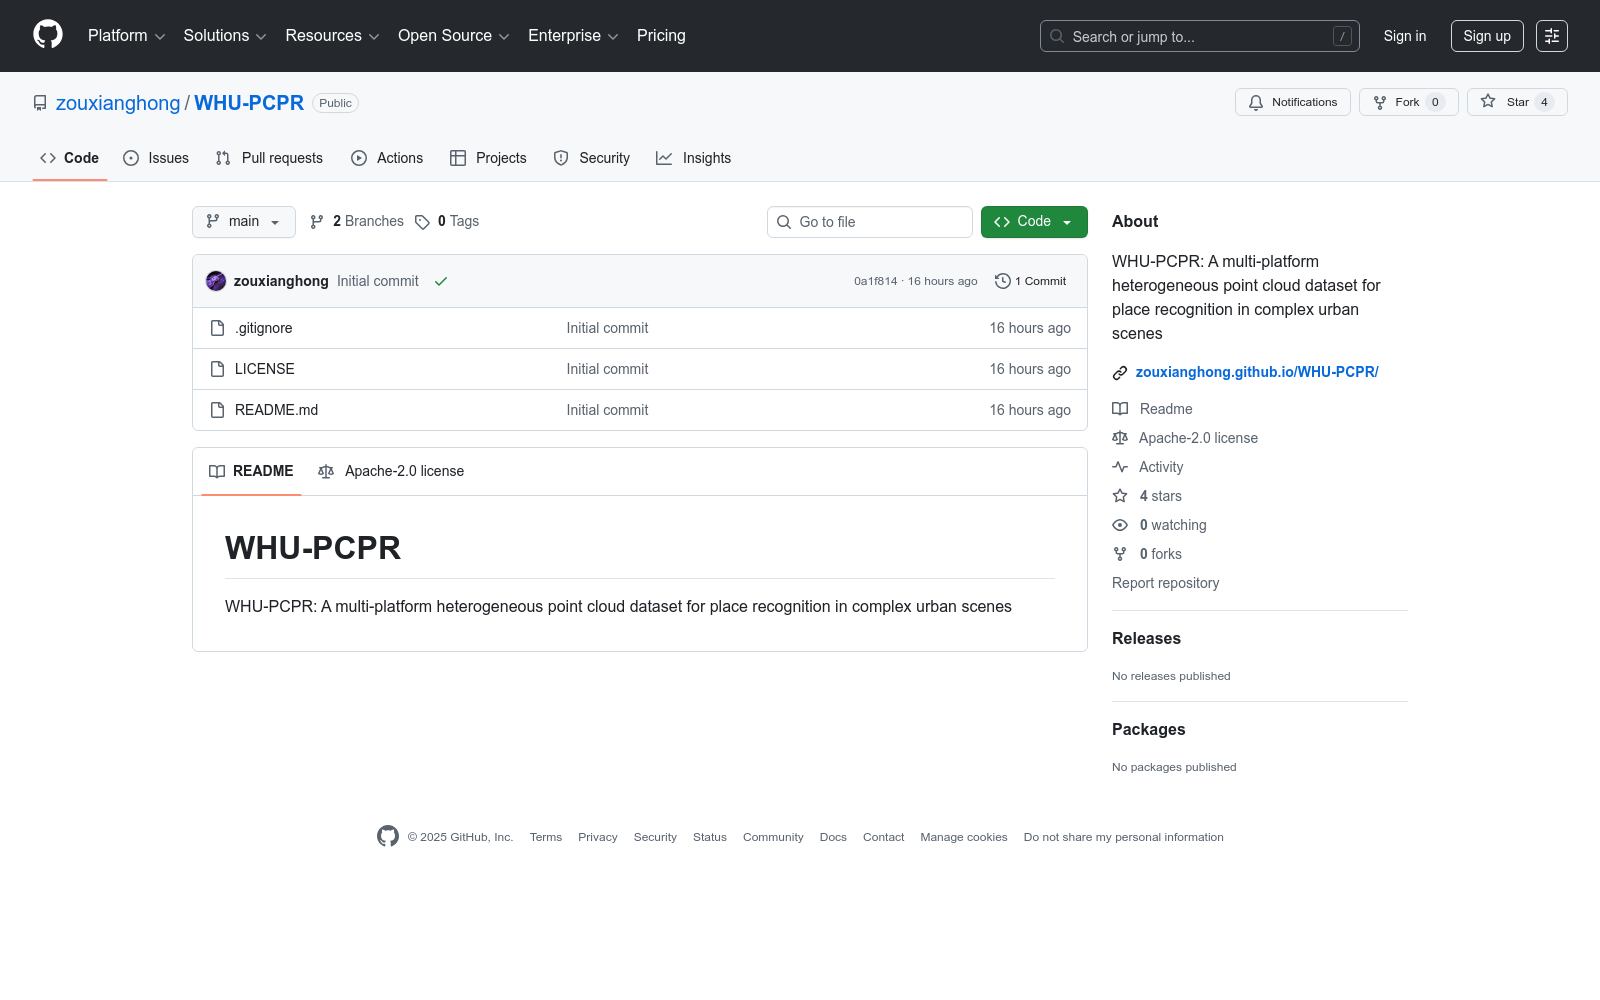This screenshot has width=1600, height=1000.
Task: Open commit hash 0a1f814
Action: pyautogui.click(x=876, y=281)
